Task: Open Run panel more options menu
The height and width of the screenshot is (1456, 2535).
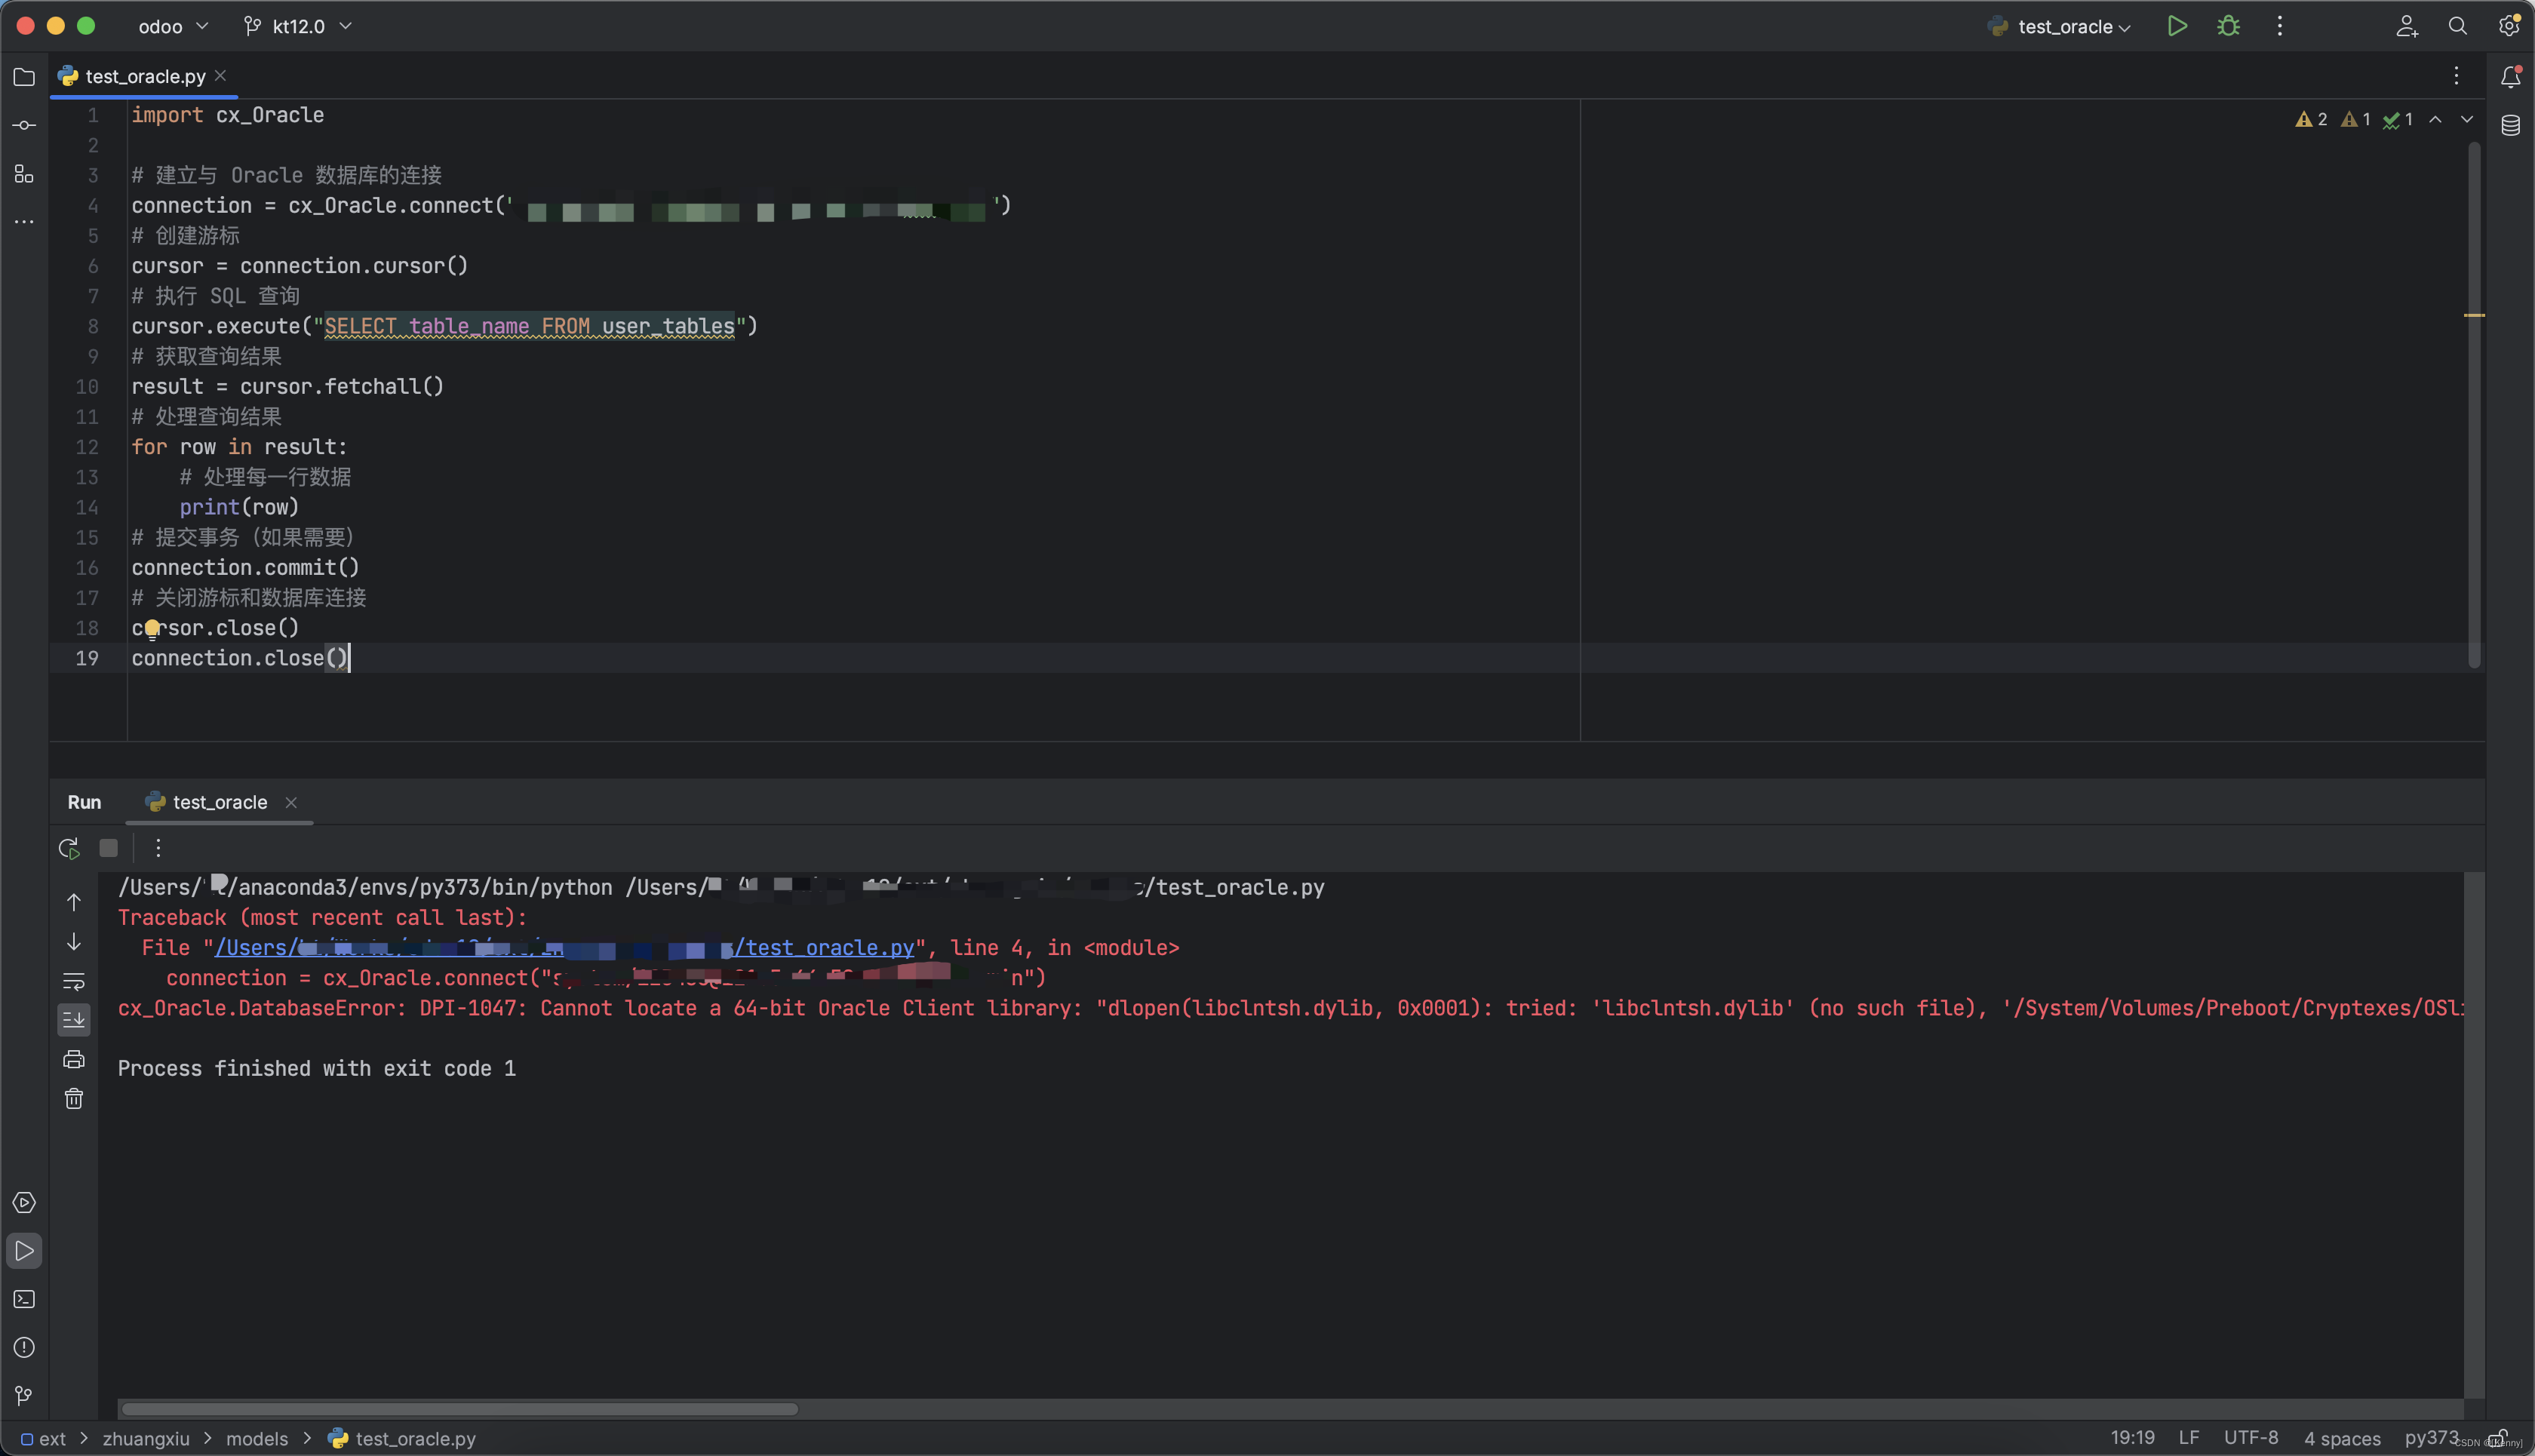Action: coord(158,848)
